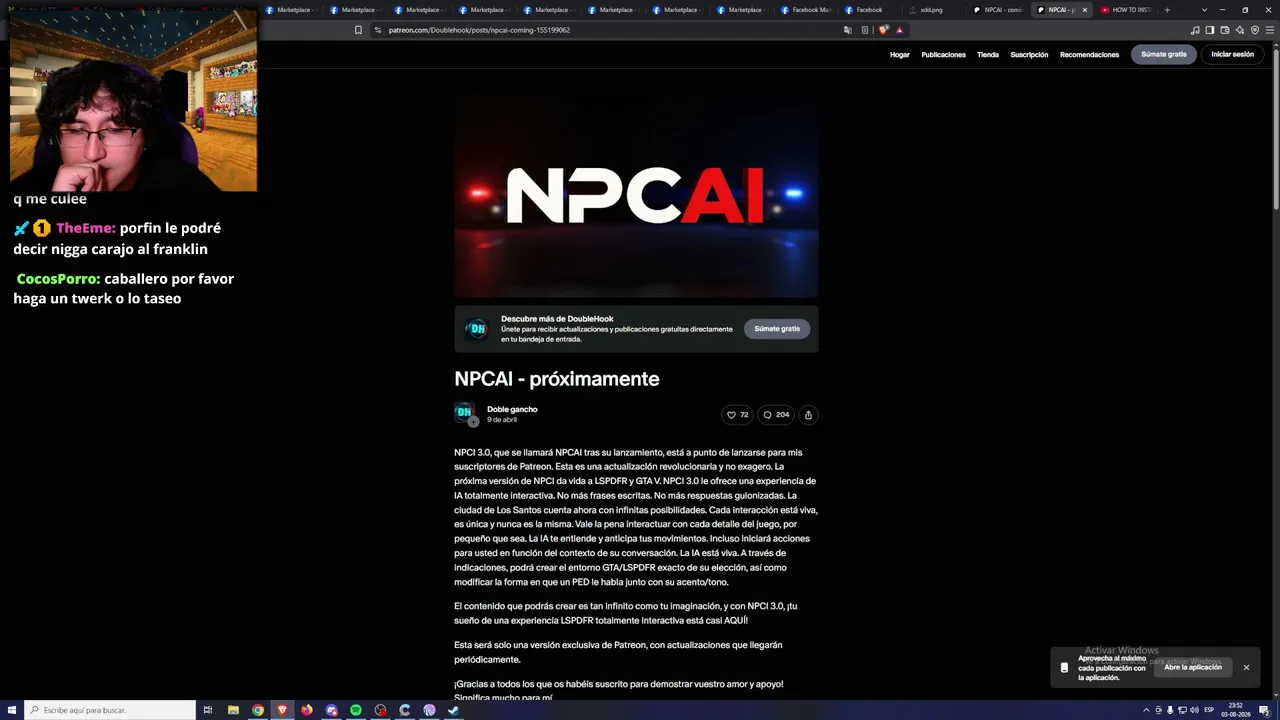
Task: Click the bookmark icon beside the address bar
Action: [358, 30]
